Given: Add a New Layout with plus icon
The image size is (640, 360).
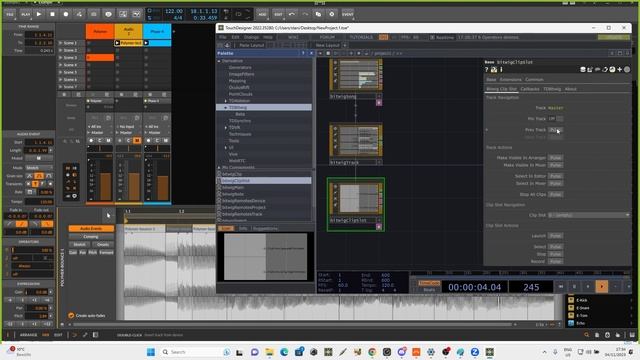Looking at the screenshot, I should (x=345, y=45).
